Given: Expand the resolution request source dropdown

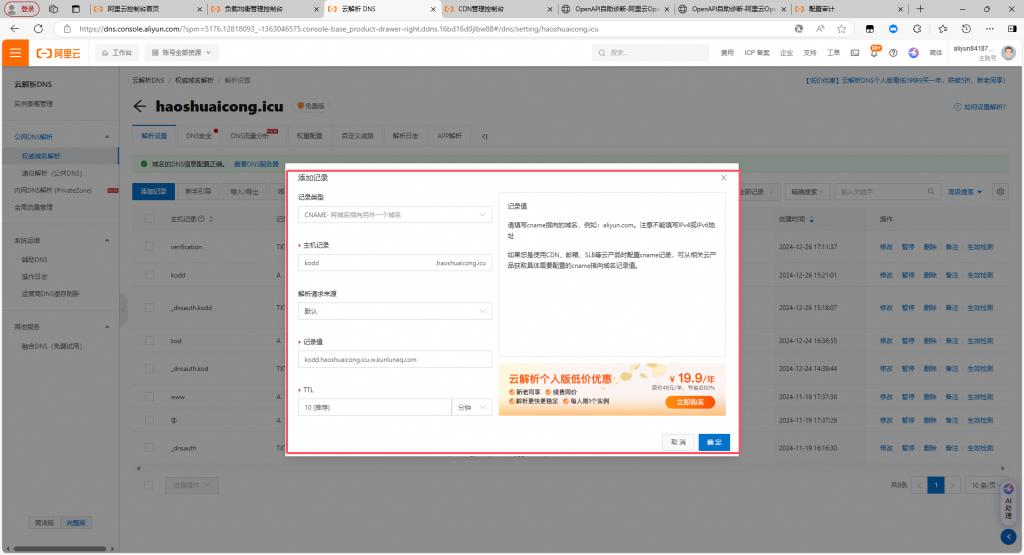Looking at the screenshot, I should point(395,311).
